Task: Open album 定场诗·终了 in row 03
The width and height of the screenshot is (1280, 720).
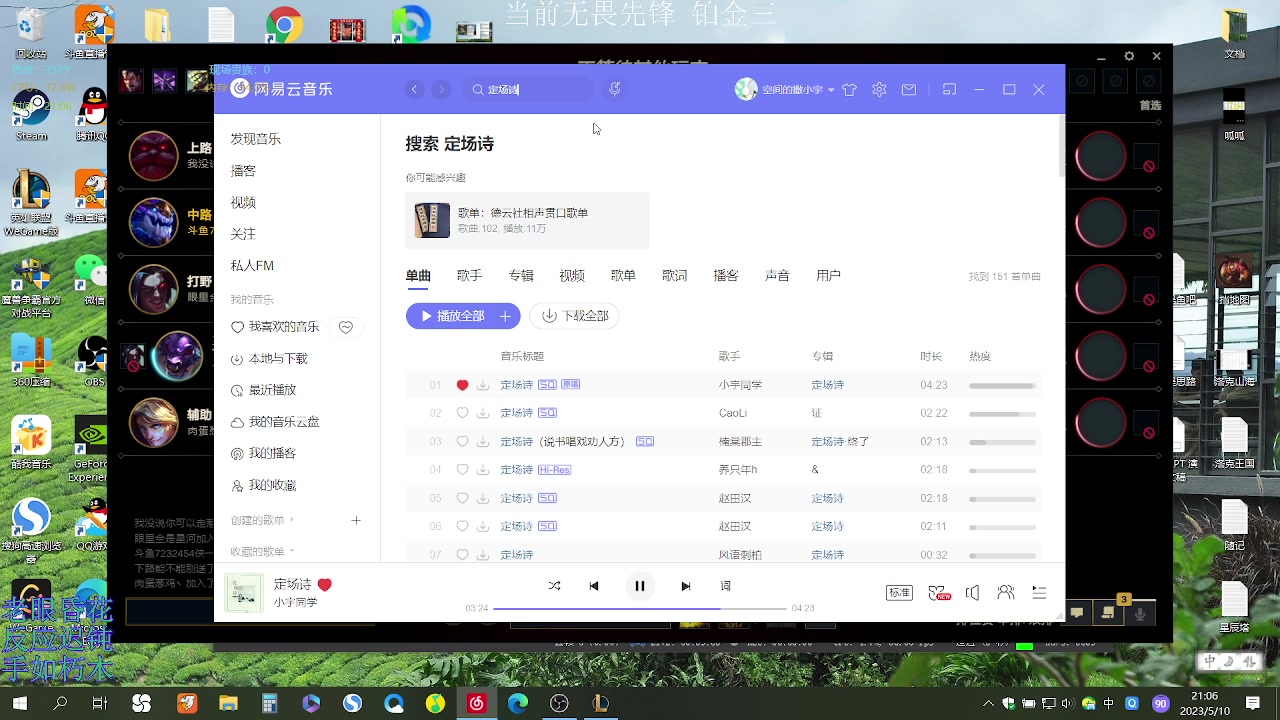Action: [840, 441]
